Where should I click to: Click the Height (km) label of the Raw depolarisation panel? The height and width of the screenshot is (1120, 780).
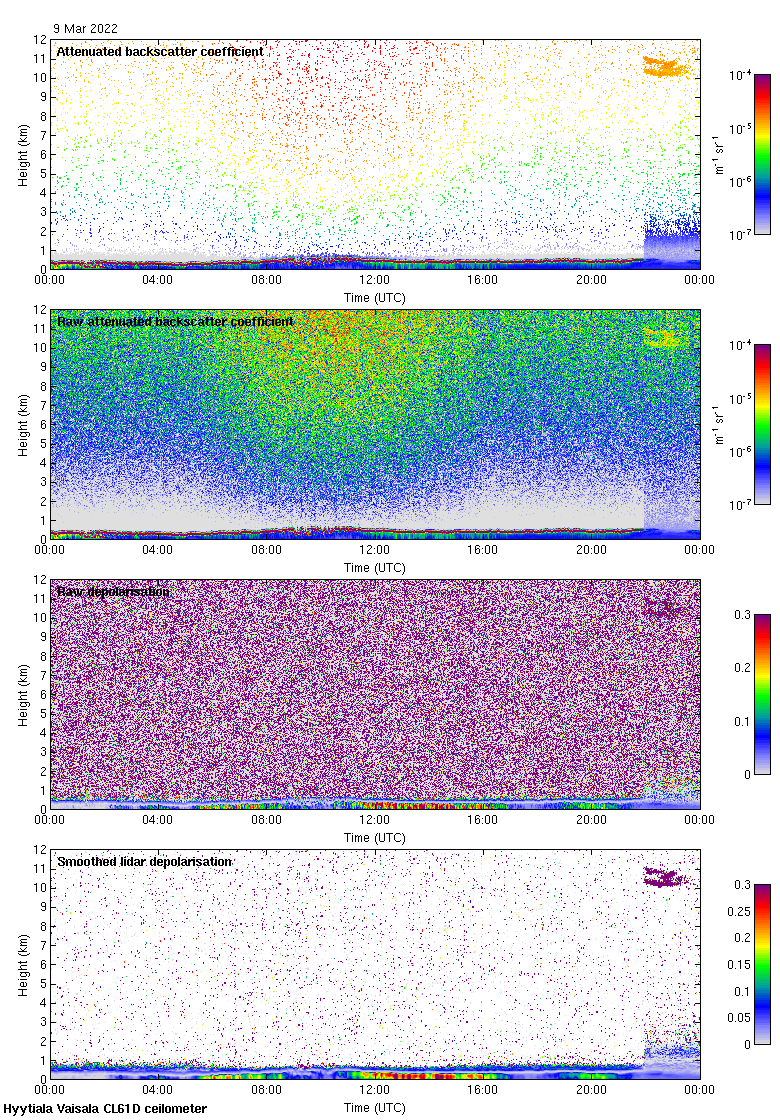24,694
